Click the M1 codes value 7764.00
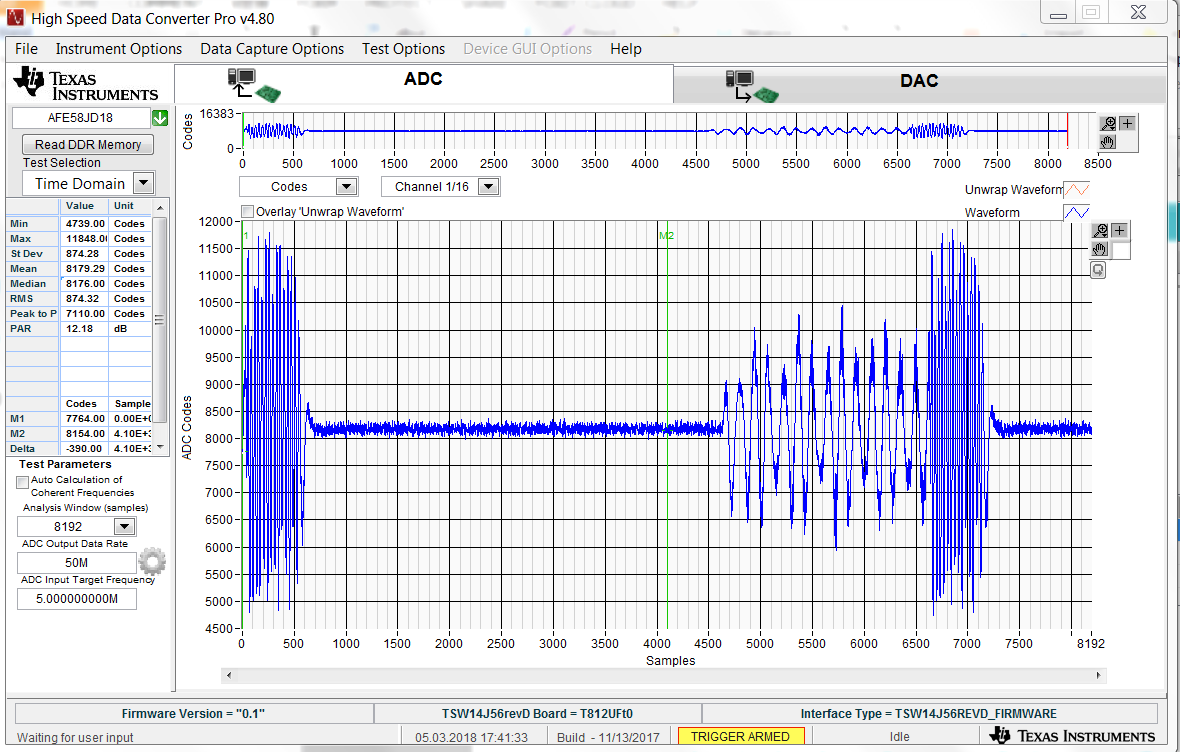The height and width of the screenshot is (752, 1180). tap(84, 419)
